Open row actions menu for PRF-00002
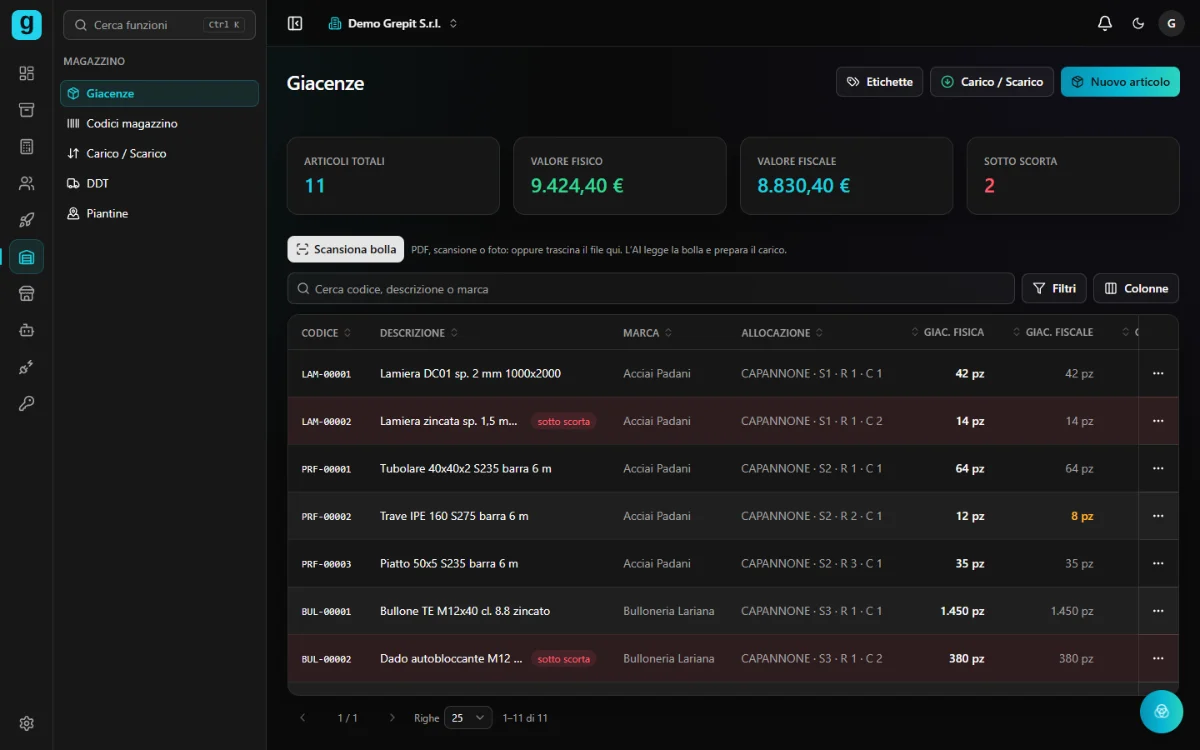This screenshot has height=750, width=1200. 1158,516
